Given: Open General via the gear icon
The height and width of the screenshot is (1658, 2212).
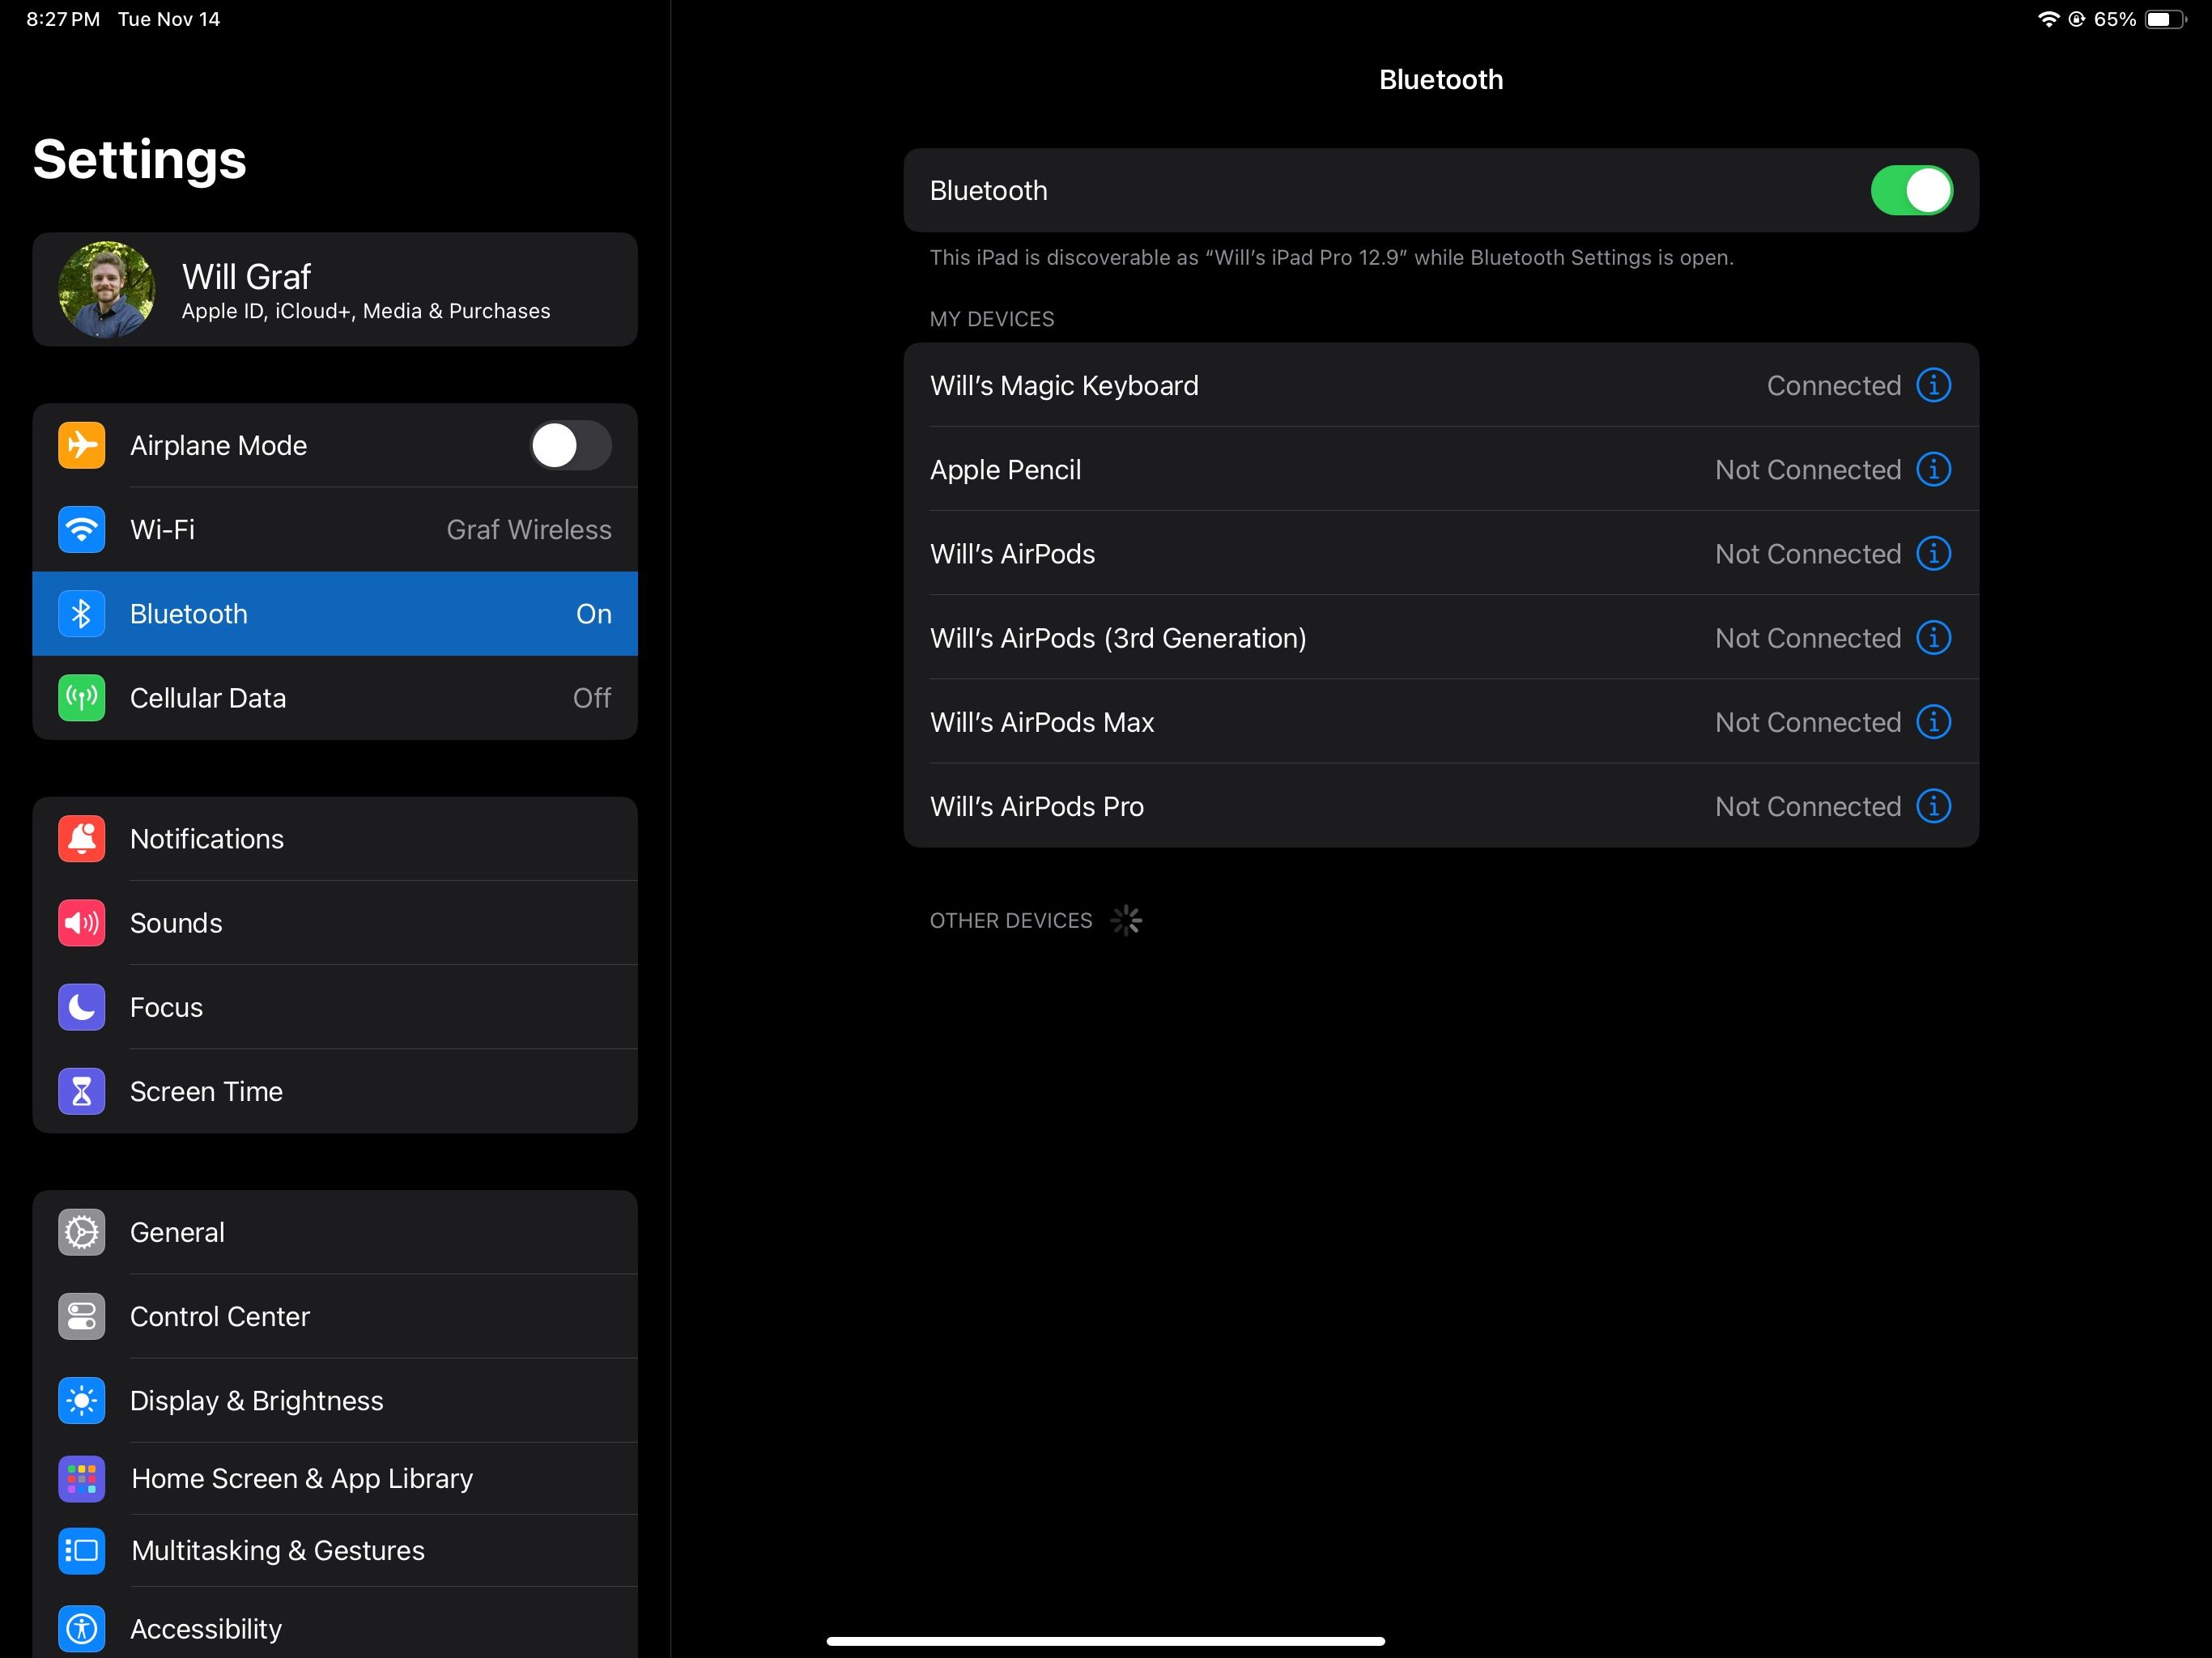Looking at the screenshot, I should tap(81, 1232).
